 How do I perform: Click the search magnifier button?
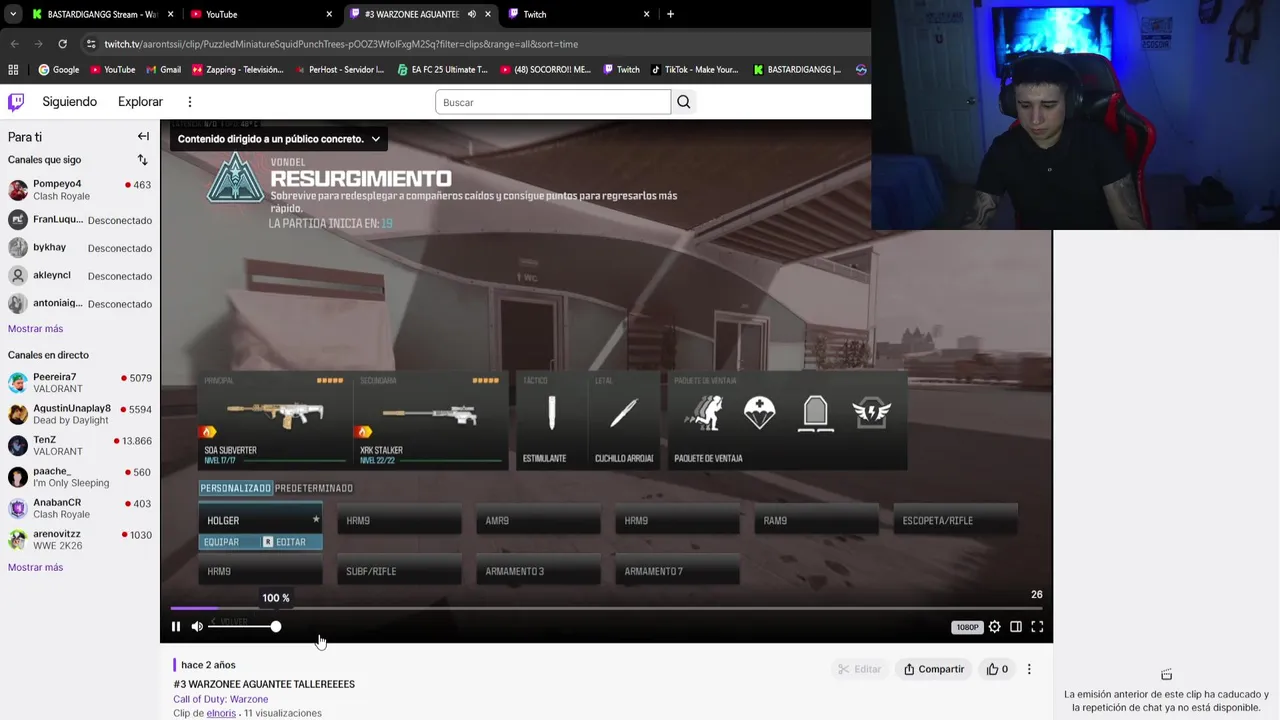(x=684, y=102)
